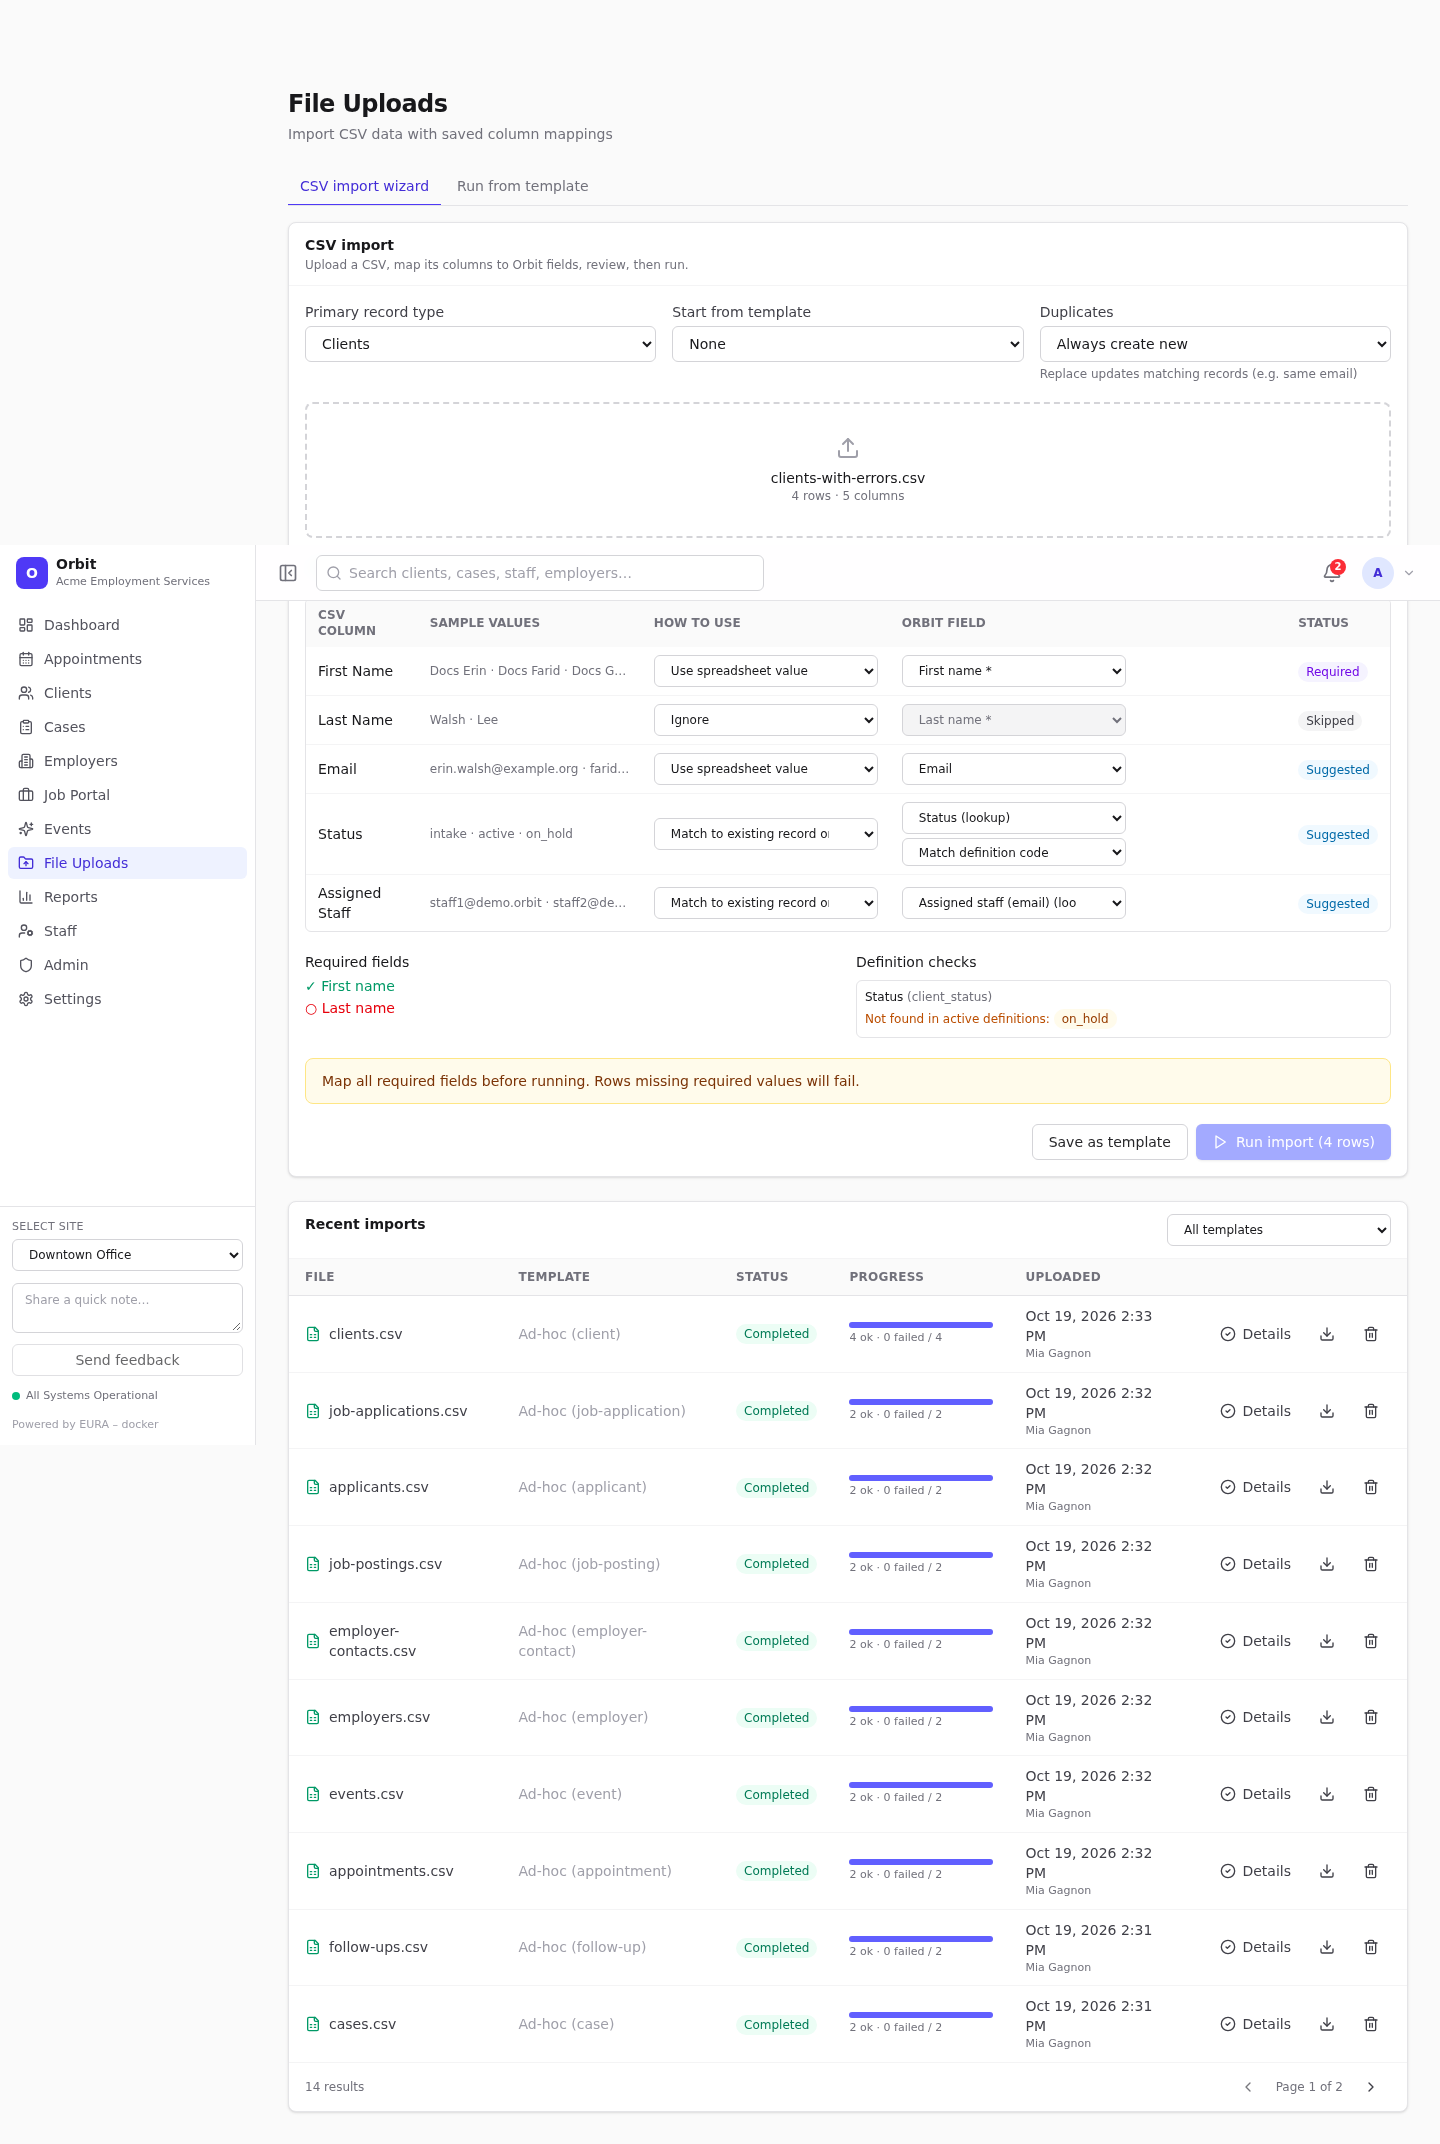Screen dimensions: 1440x2144
Task: Click the Orbit logo icon
Action: (32, 573)
